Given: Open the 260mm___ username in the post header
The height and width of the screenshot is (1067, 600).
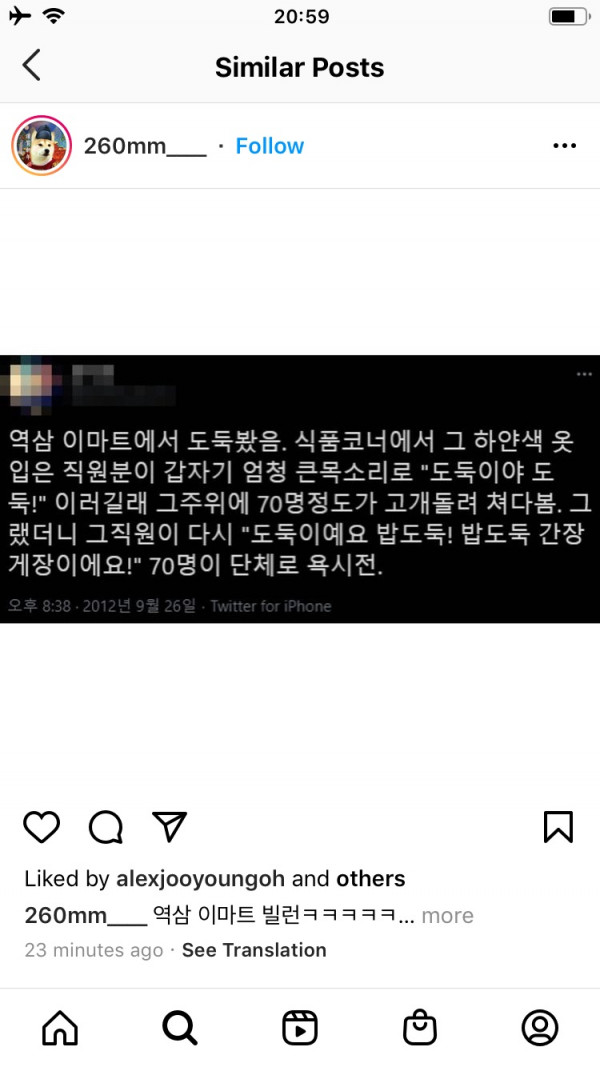Looking at the screenshot, I should pyautogui.click(x=145, y=146).
